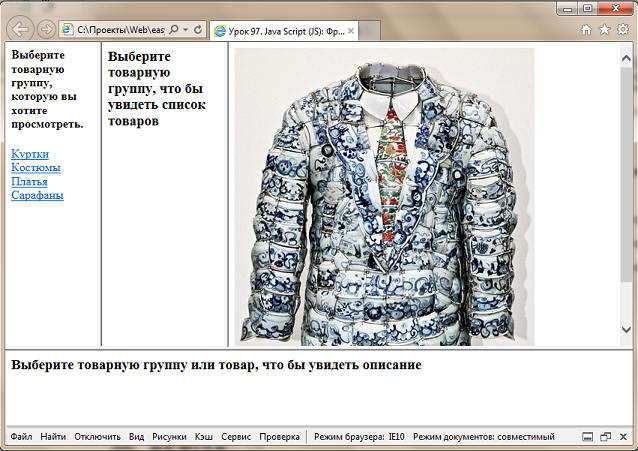Click the undock developer tools icon
This screenshot has height=451, width=638.
605,437
